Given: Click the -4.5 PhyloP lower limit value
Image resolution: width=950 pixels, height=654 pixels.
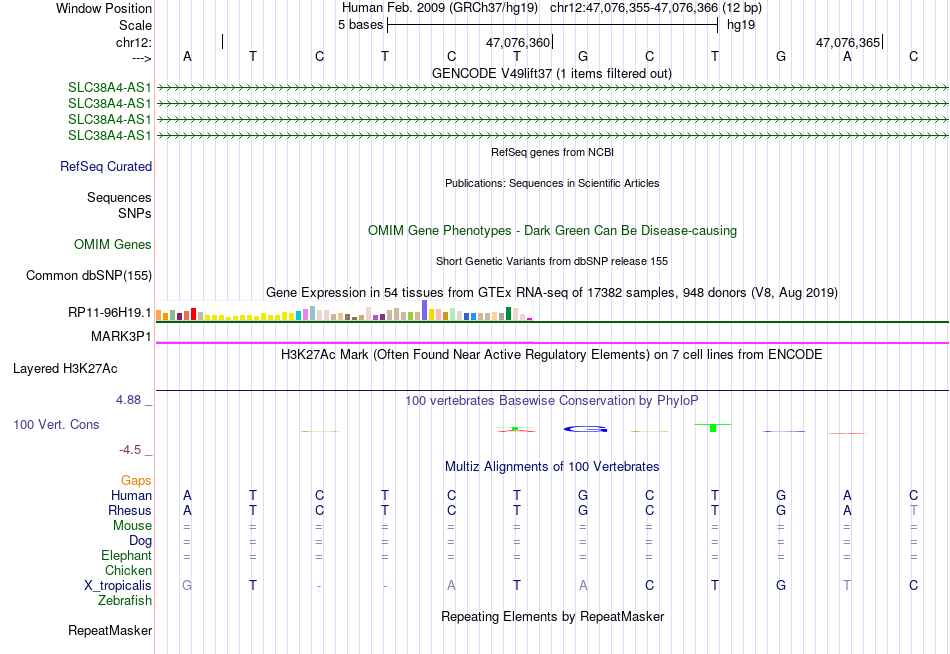Looking at the screenshot, I should 130,450.
